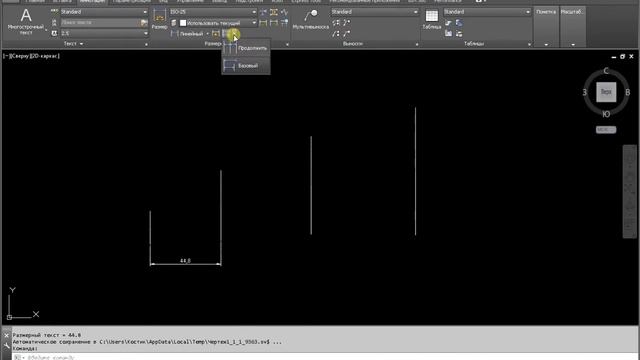Click the Размер dimension tool button

[x=159, y=19]
